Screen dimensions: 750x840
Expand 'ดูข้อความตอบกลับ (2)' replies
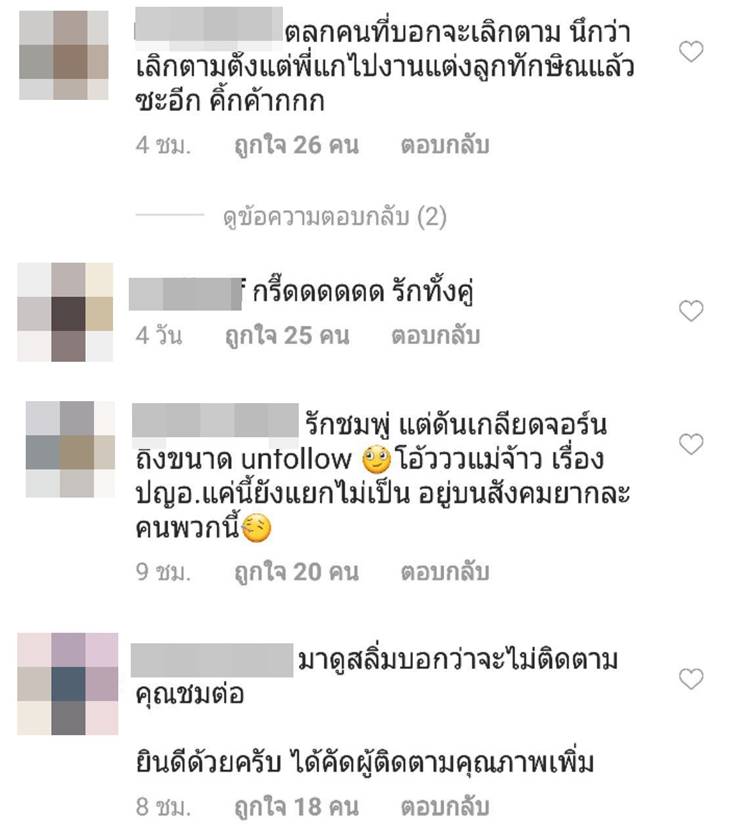335,216
